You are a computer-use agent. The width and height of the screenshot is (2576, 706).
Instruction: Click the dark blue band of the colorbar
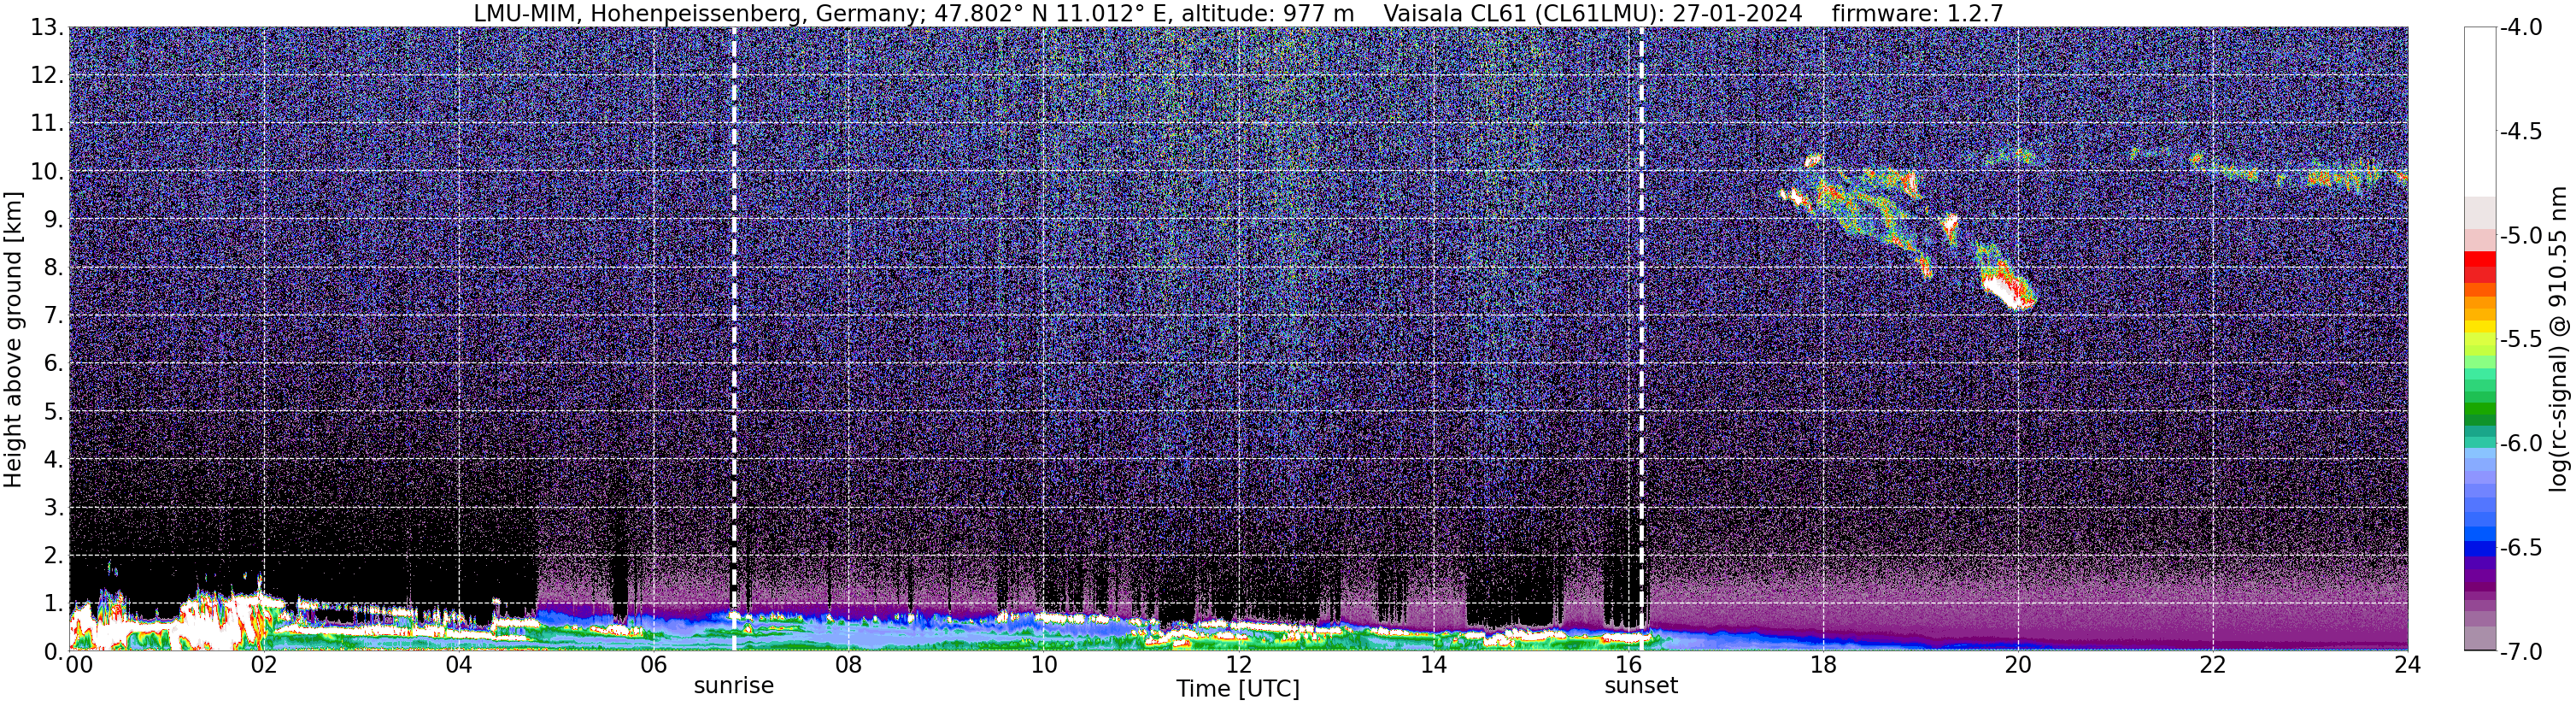2480,548
